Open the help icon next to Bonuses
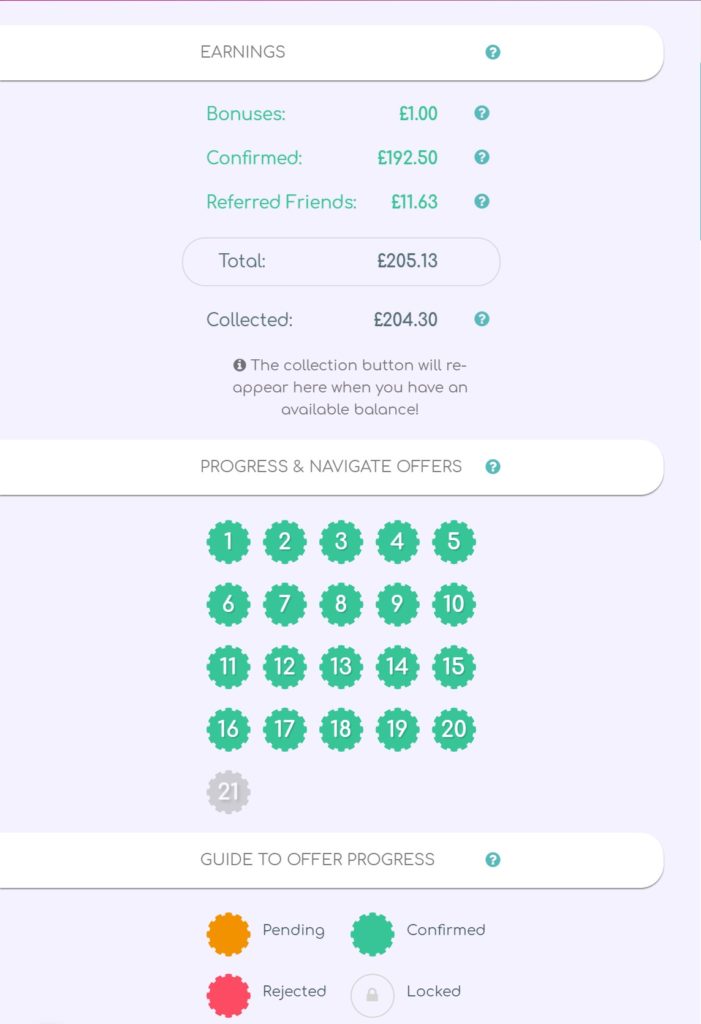The height and width of the screenshot is (1024, 701). tap(481, 113)
